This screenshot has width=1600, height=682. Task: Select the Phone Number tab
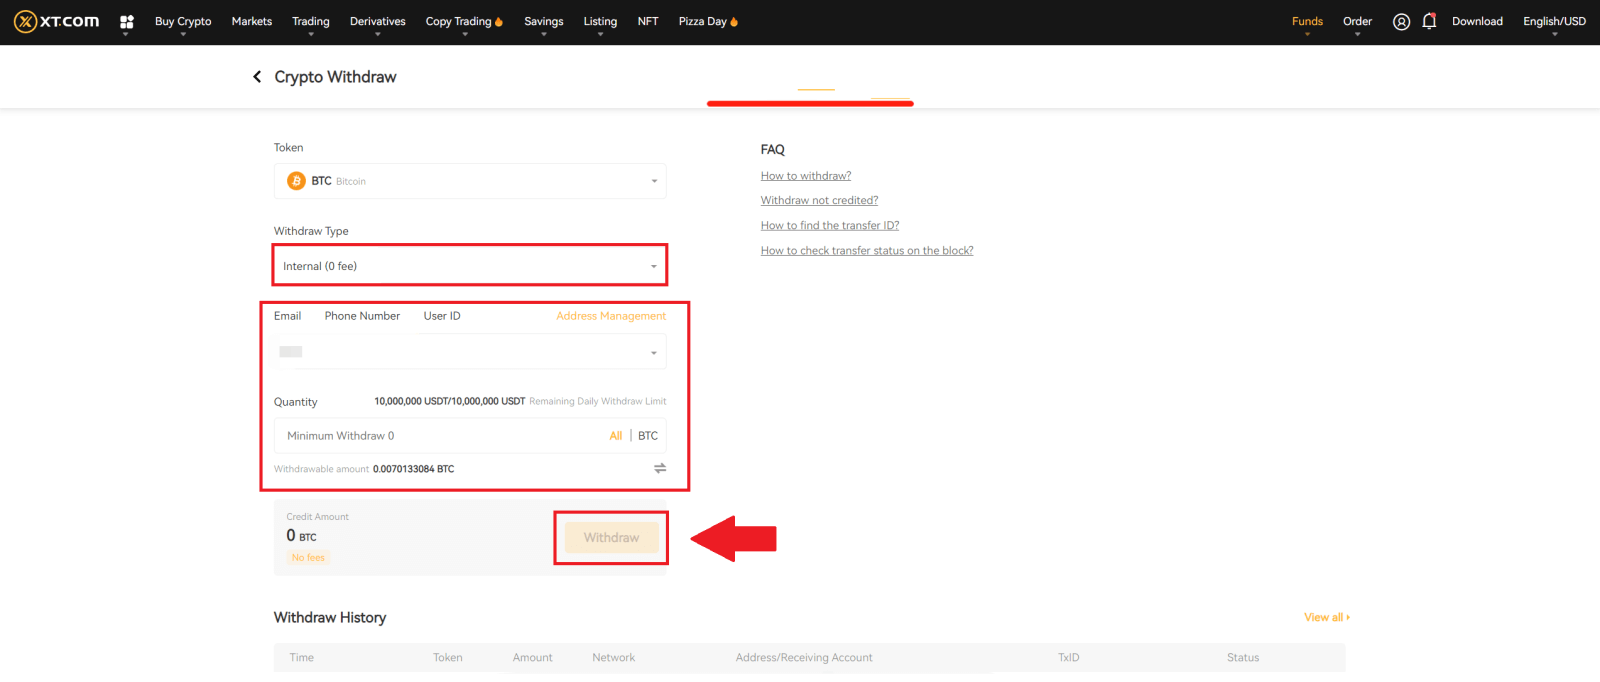point(362,316)
